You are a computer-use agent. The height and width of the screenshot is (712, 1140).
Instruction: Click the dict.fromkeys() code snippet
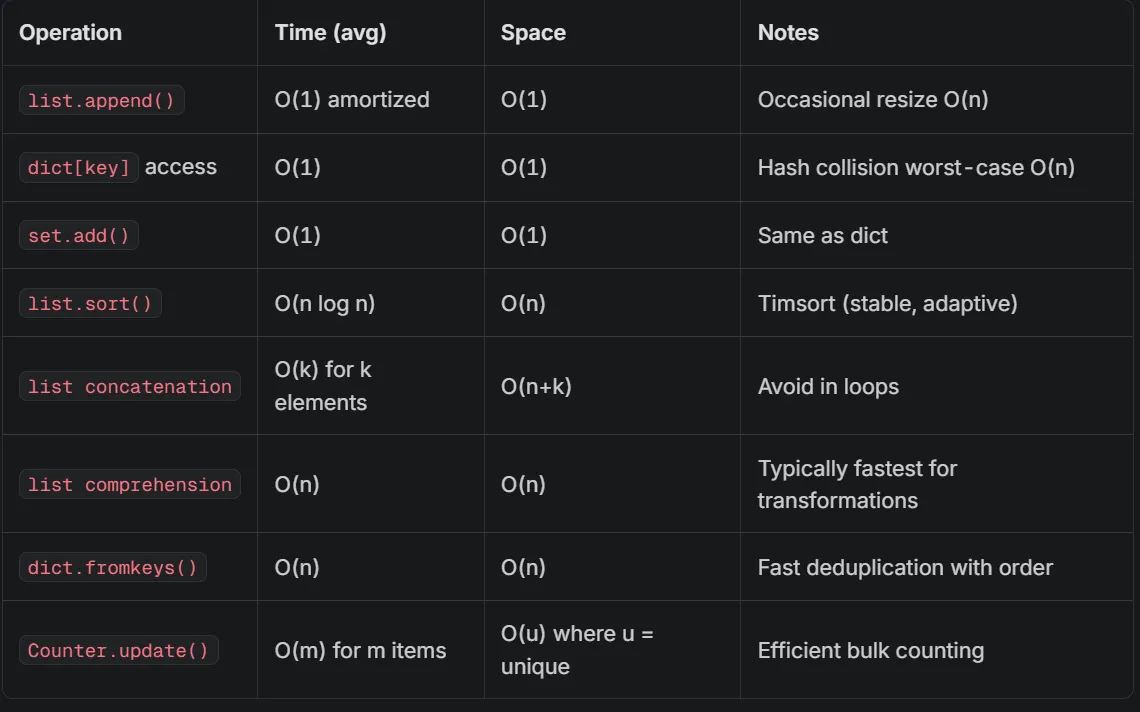(113, 567)
